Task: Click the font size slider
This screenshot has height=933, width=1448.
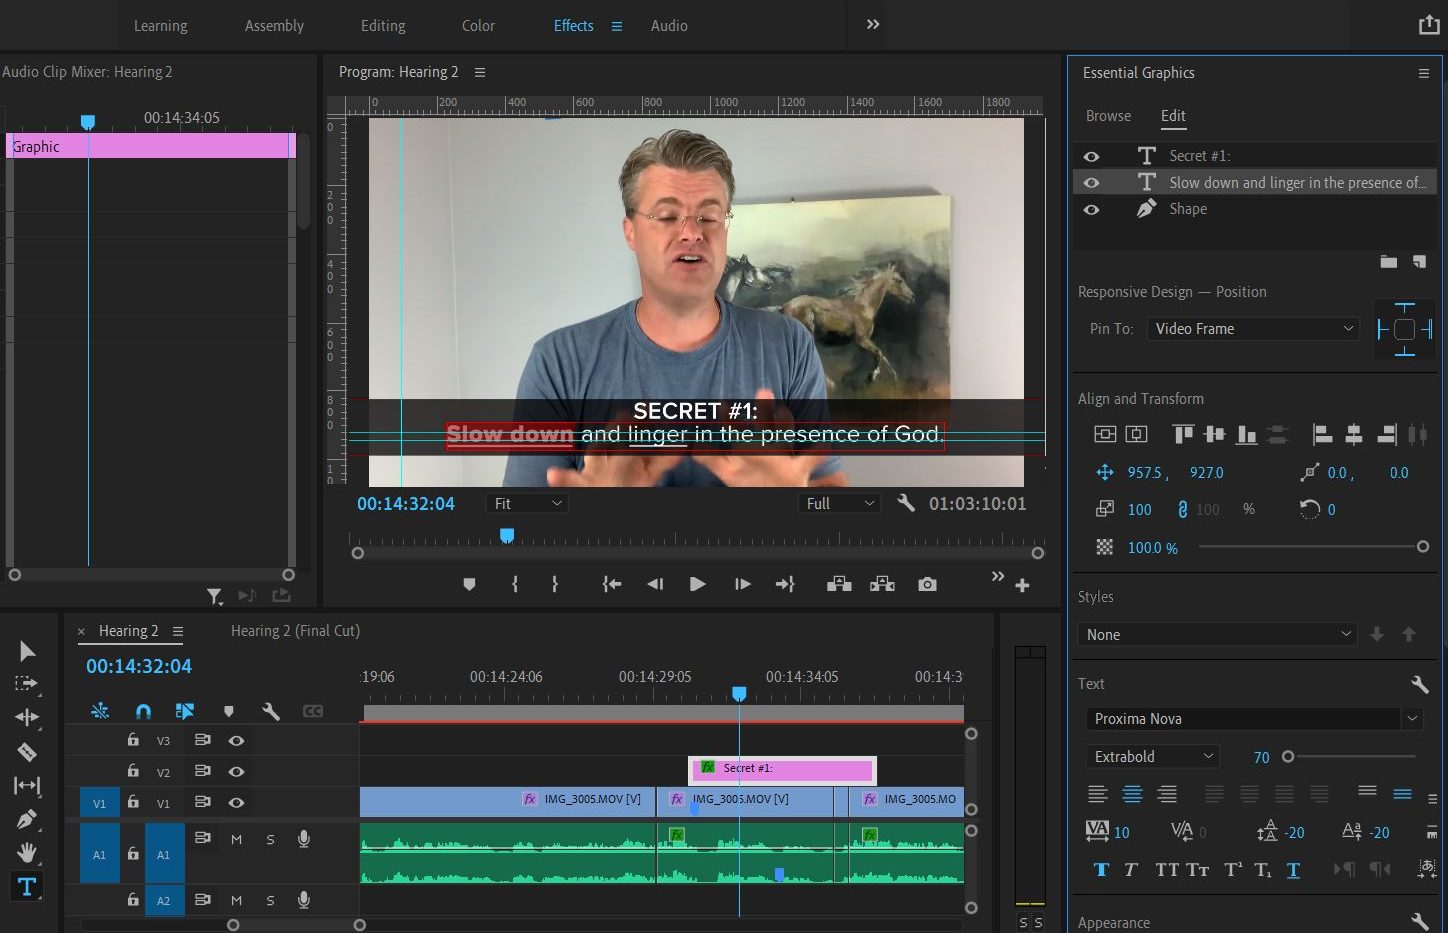Action: click(x=1350, y=756)
